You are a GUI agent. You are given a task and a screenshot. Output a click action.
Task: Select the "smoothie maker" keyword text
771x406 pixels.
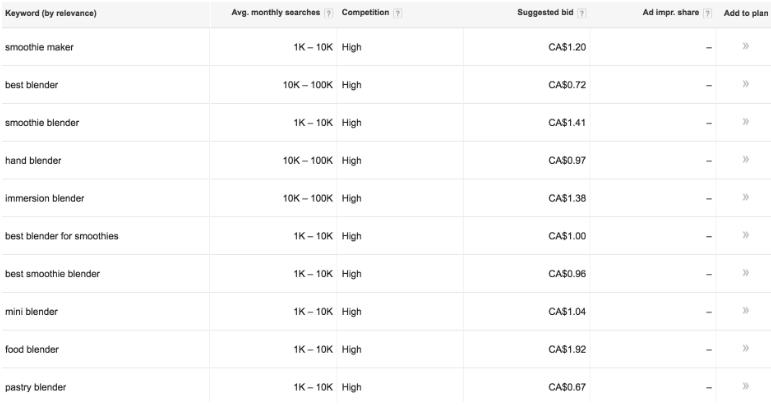click(x=39, y=47)
